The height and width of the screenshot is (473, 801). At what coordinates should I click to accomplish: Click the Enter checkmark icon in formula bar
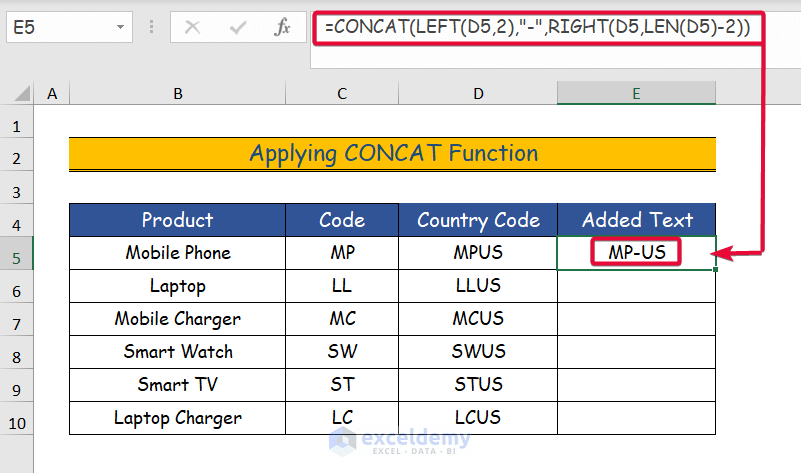pos(237,28)
